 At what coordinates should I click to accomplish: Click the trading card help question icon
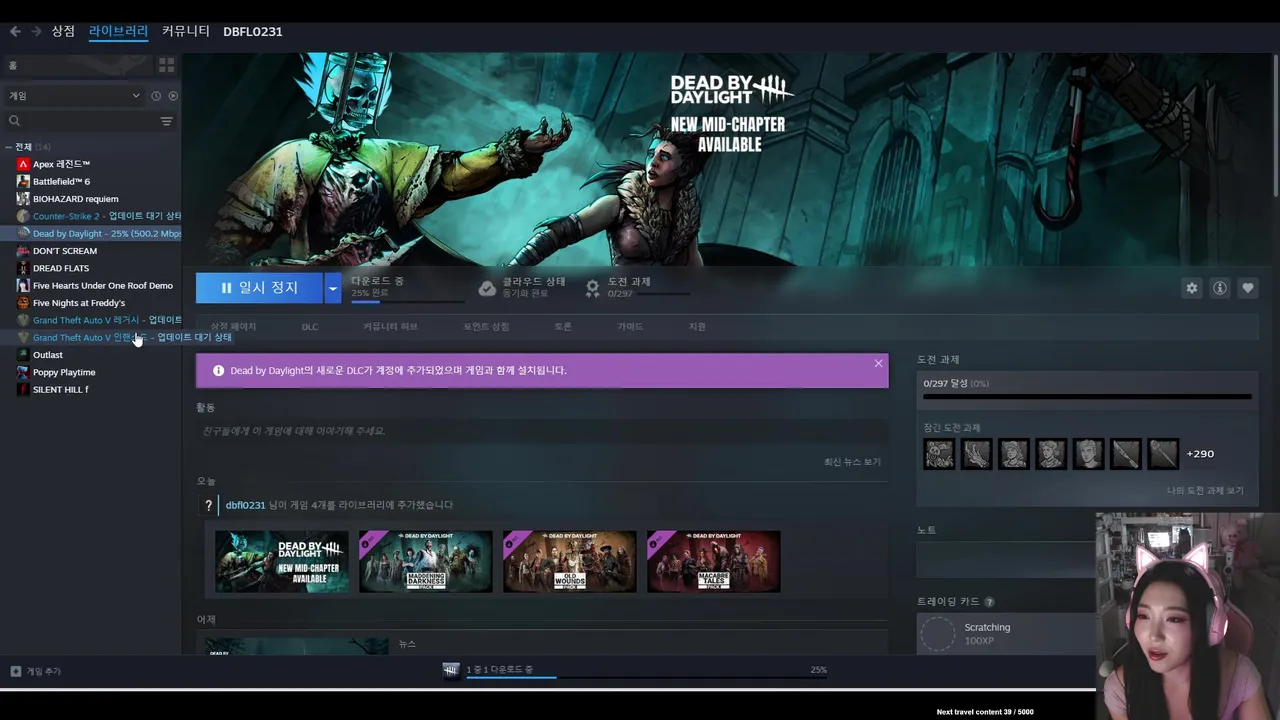[x=989, y=602]
